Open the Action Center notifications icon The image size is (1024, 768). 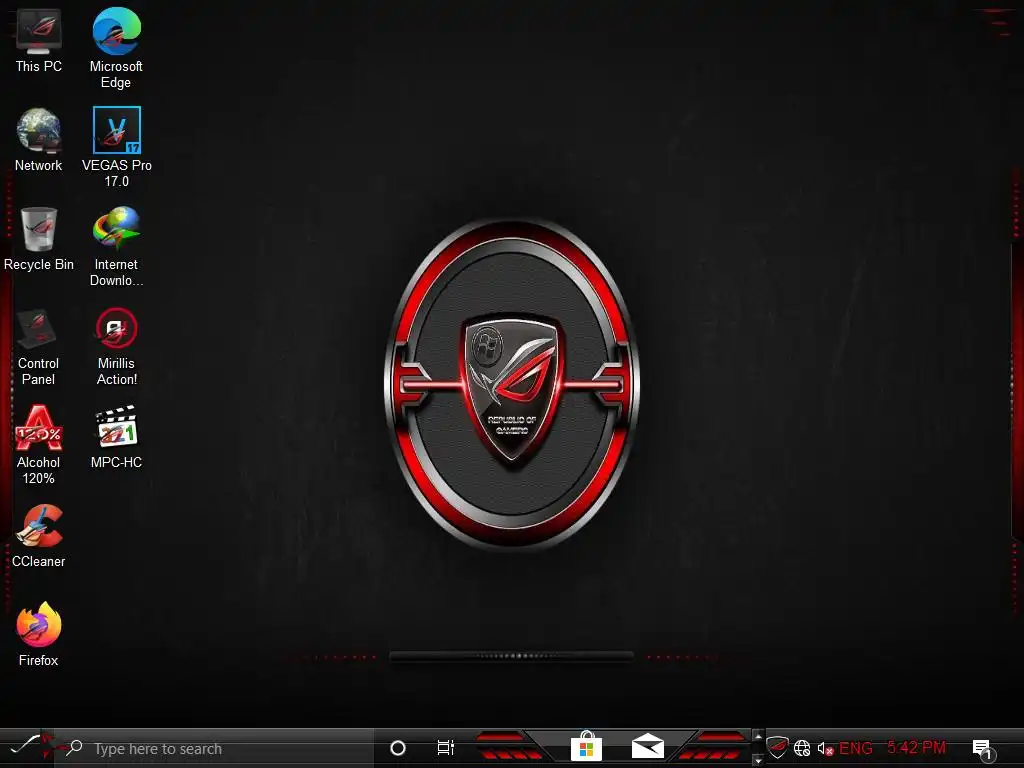983,750
